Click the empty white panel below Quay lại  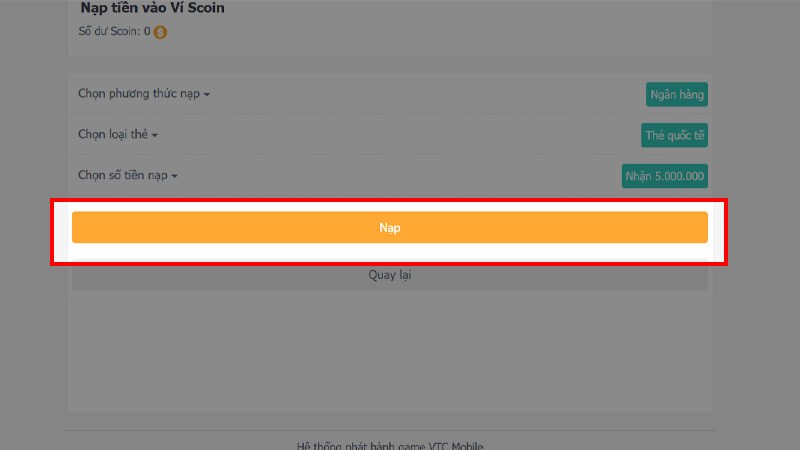coord(389,350)
